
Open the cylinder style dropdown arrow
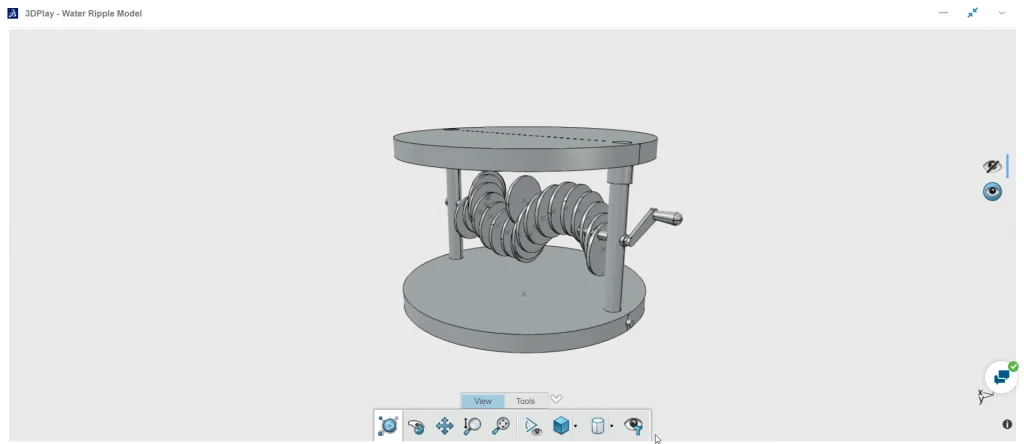611,426
